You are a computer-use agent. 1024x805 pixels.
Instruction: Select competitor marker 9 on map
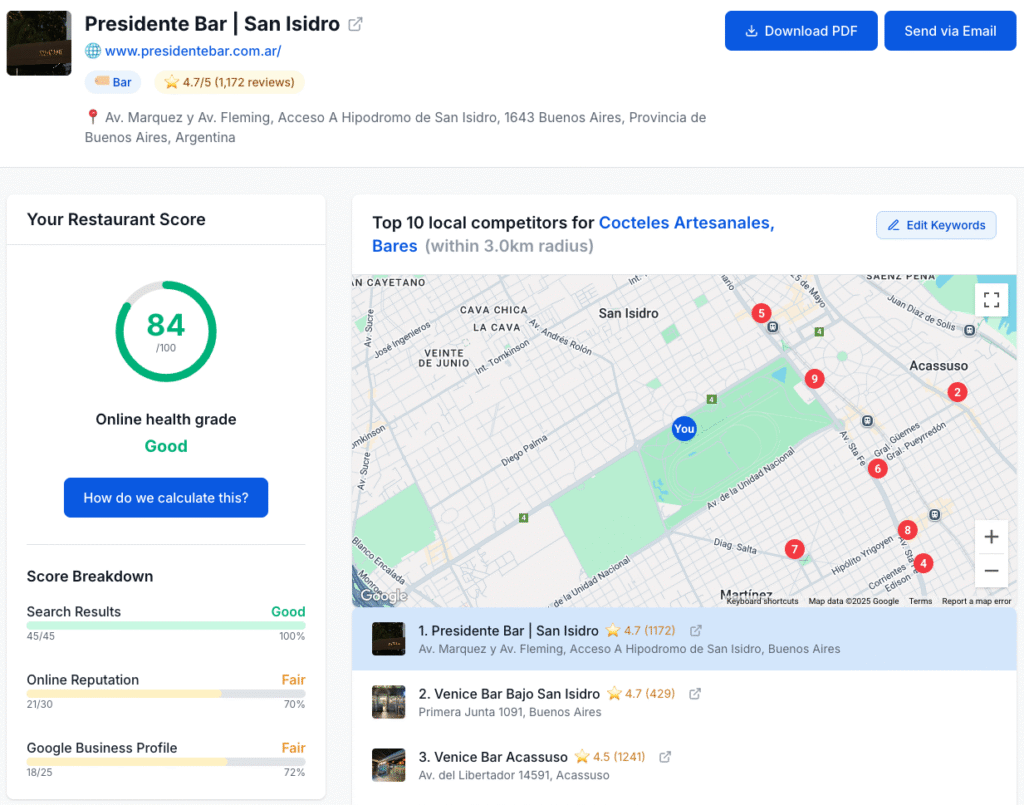[815, 379]
